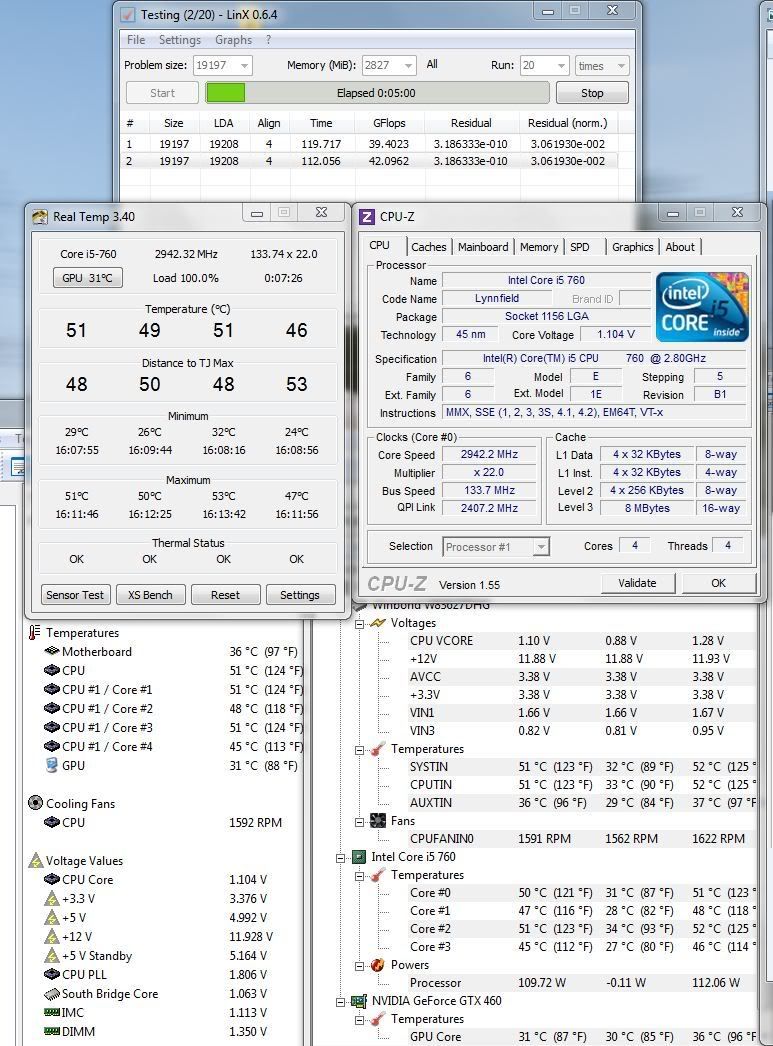Click the DIMM memory module icon
This screenshot has height=1046, width=773.
coord(51,1031)
